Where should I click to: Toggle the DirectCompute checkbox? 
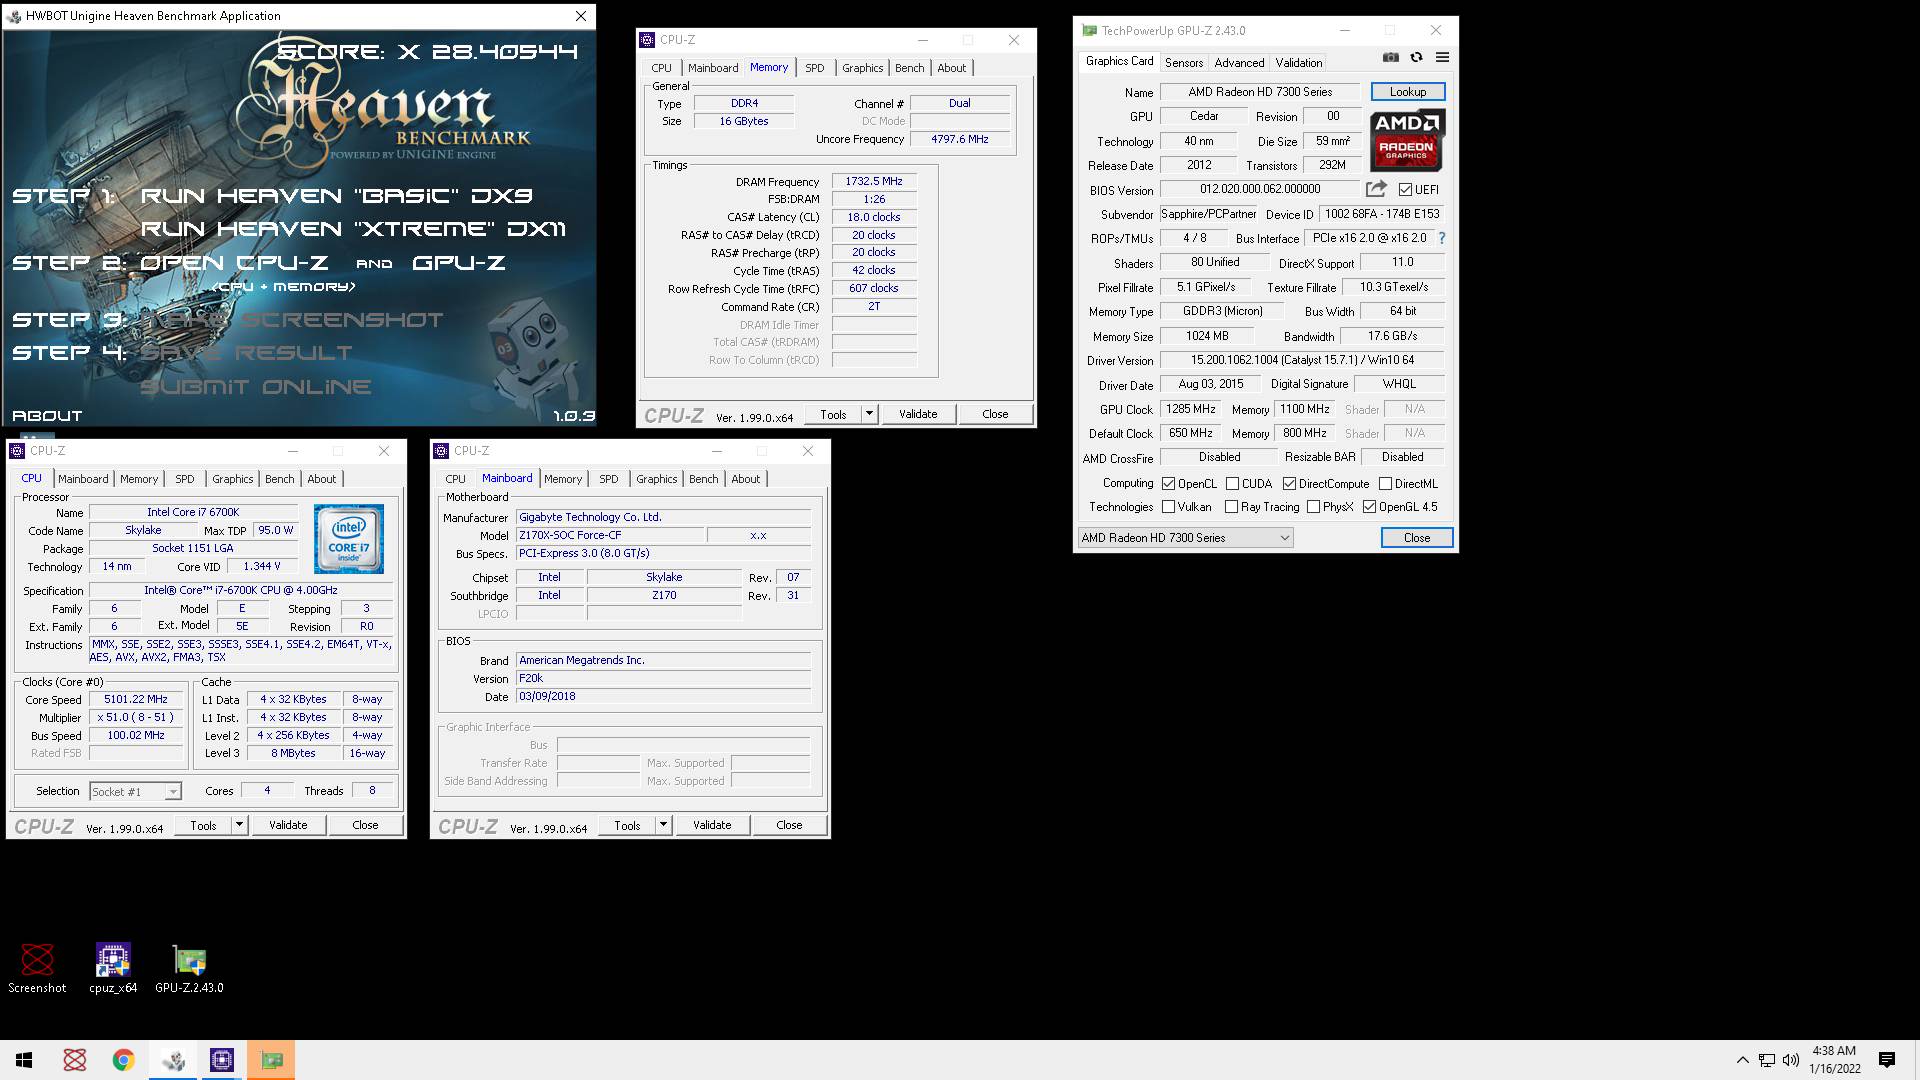click(x=1289, y=484)
